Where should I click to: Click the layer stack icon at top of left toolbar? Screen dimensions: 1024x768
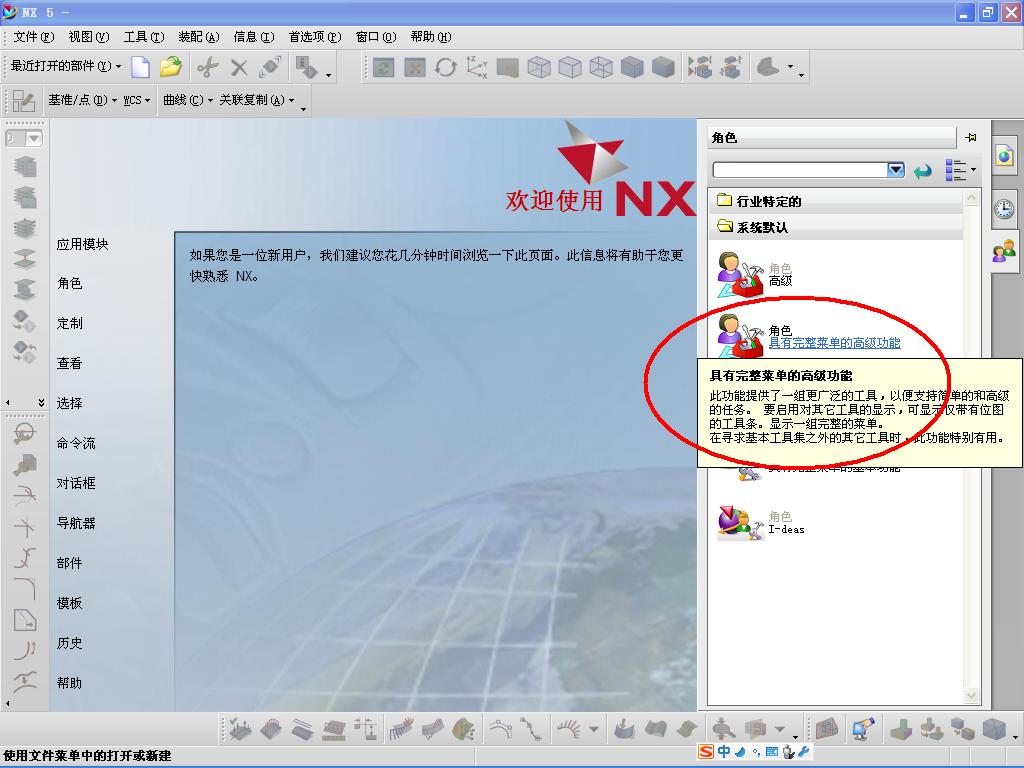[25, 167]
